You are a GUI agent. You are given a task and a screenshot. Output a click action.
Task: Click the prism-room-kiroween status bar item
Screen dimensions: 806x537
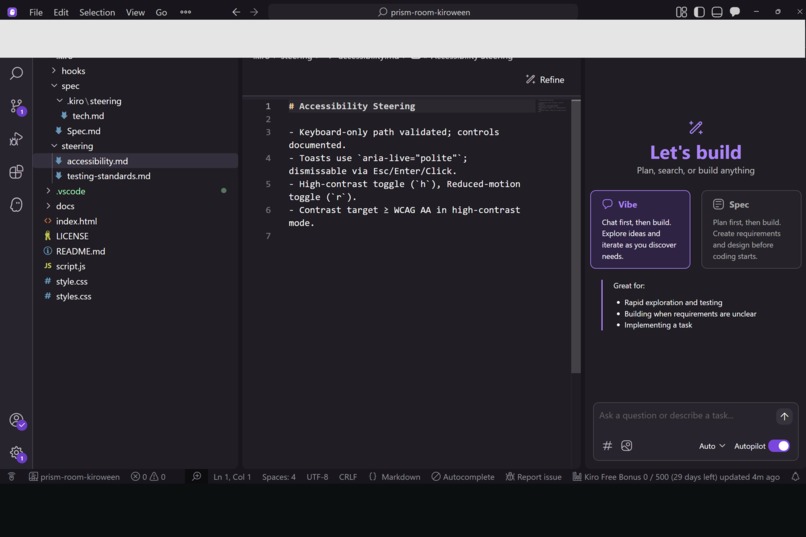coord(74,477)
